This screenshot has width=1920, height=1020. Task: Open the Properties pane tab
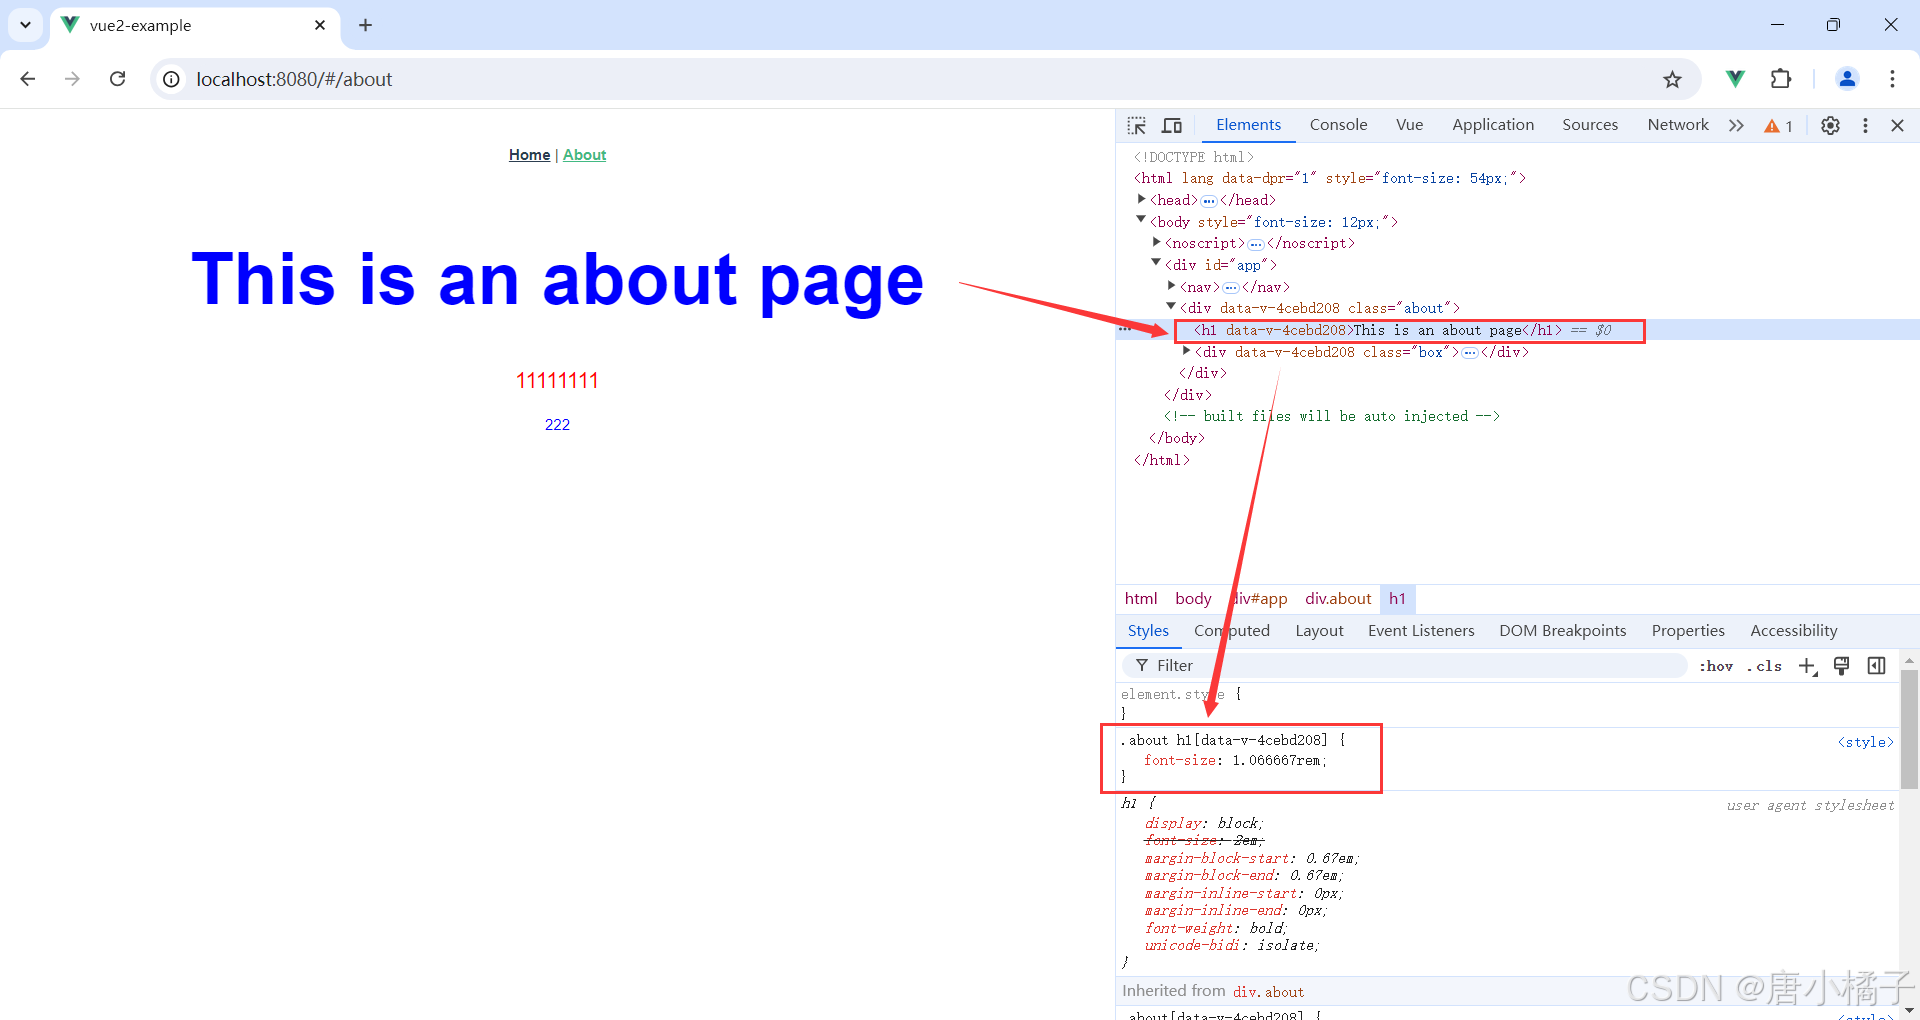pyautogui.click(x=1688, y=631)
